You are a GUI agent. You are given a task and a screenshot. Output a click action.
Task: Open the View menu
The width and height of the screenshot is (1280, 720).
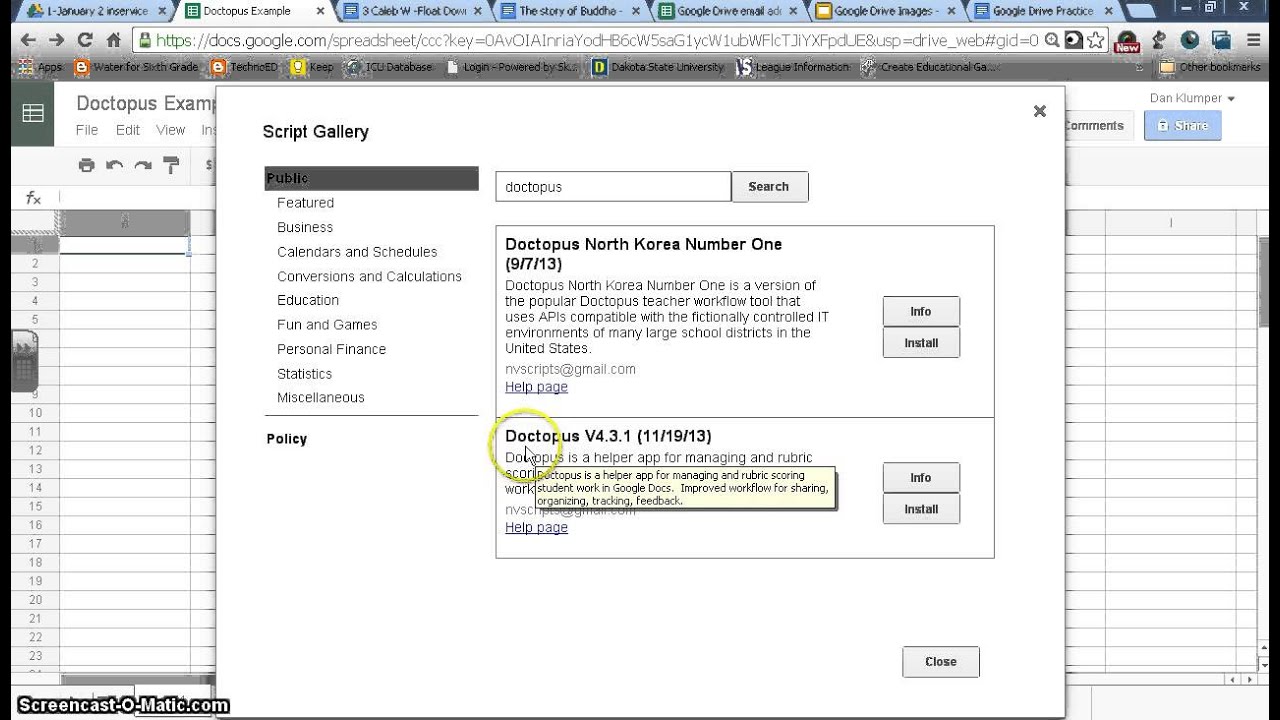170,130
